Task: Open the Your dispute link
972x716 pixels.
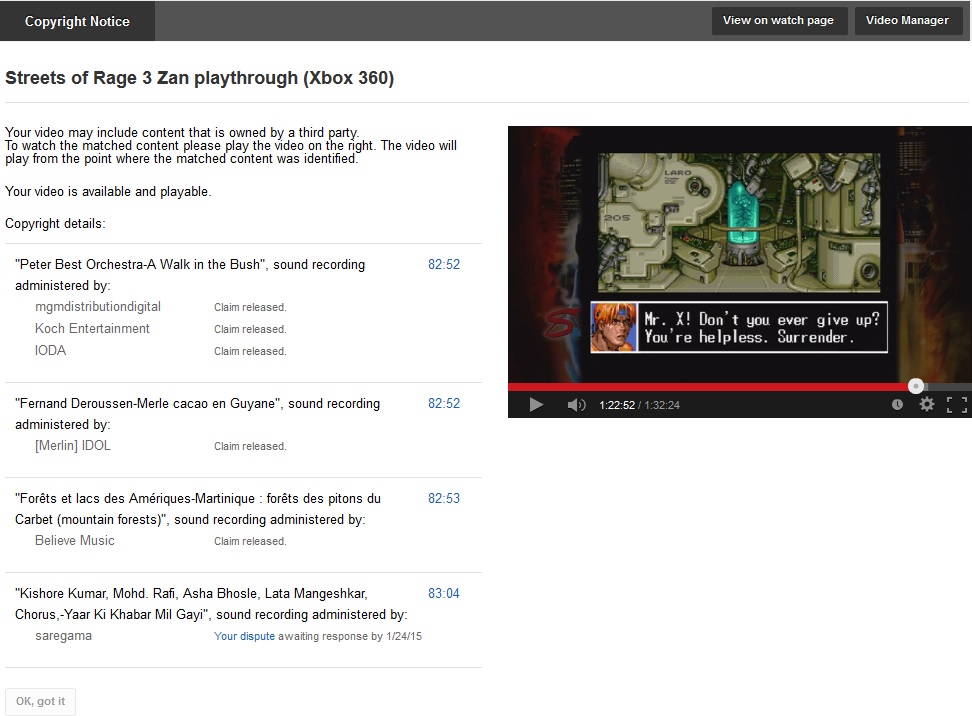Action: click(244, 636)
